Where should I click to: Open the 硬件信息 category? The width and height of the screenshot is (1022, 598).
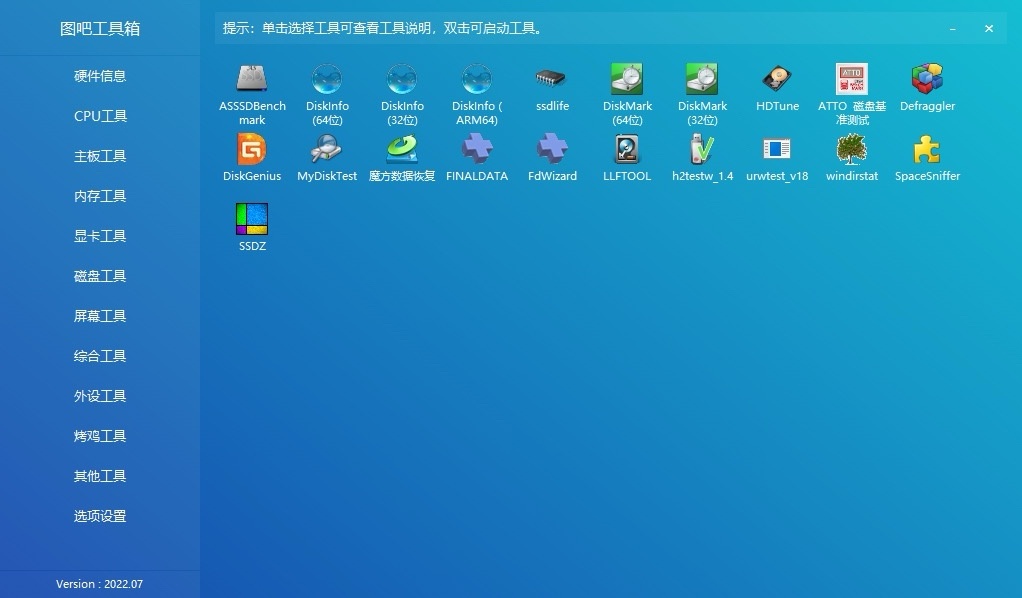(x=100, y=76)
